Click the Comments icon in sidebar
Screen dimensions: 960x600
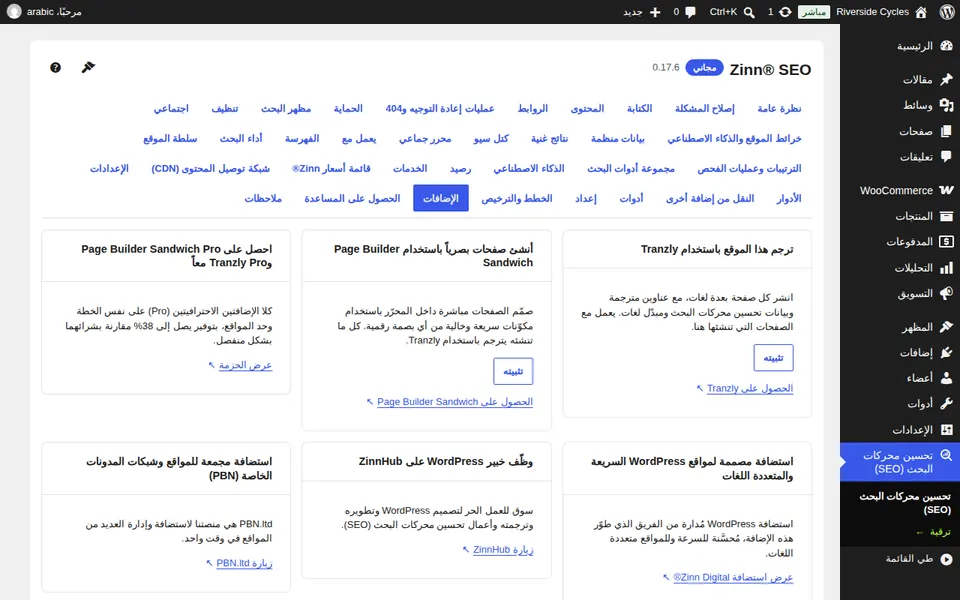(947, 157)
